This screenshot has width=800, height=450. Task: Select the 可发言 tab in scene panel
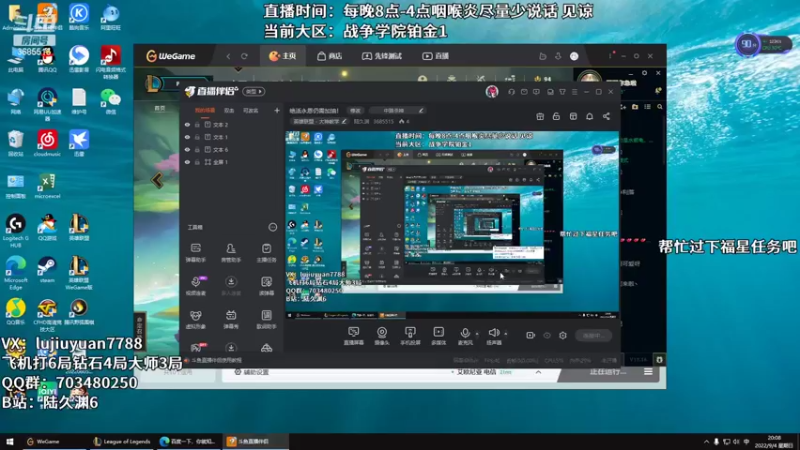point(251,110)
